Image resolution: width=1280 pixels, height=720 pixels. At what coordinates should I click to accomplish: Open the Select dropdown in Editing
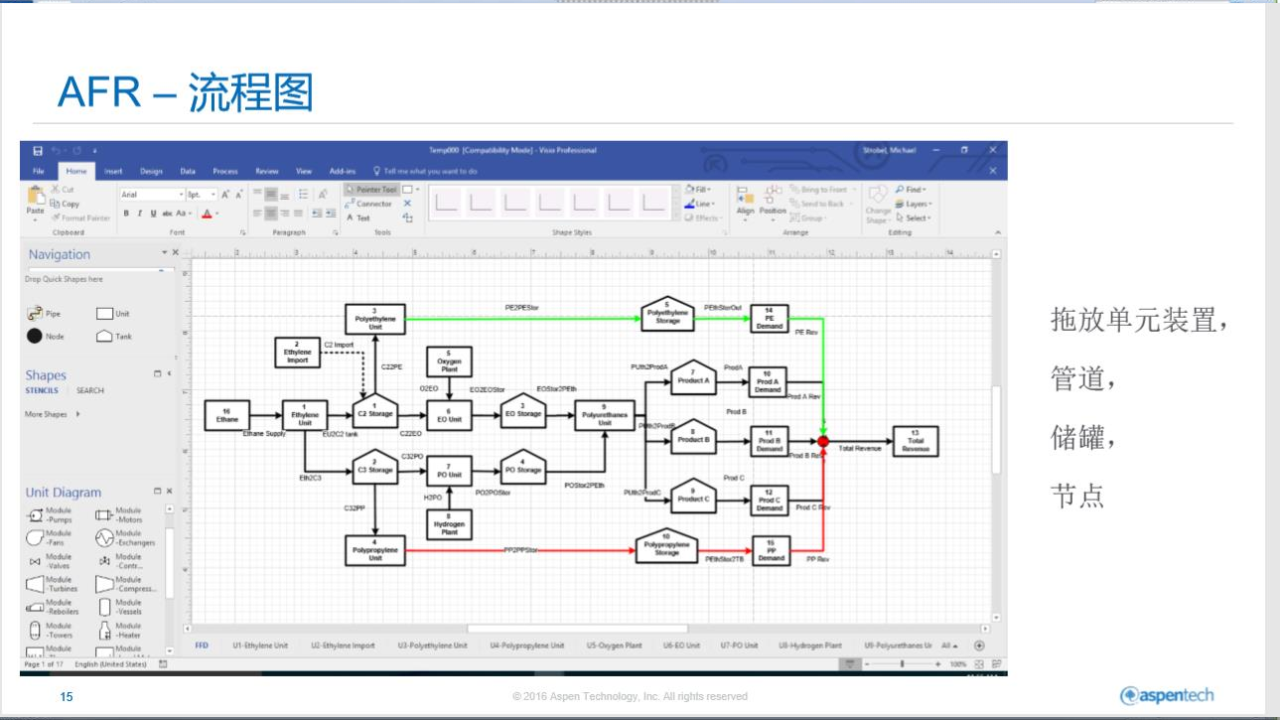(x=913, y=217)
